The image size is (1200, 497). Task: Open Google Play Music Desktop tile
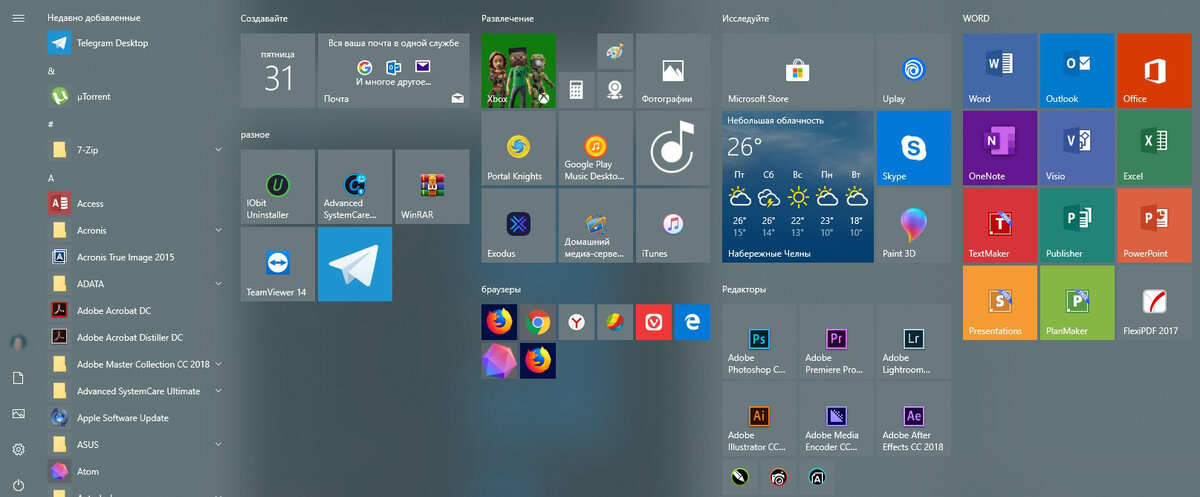(596, 147)
